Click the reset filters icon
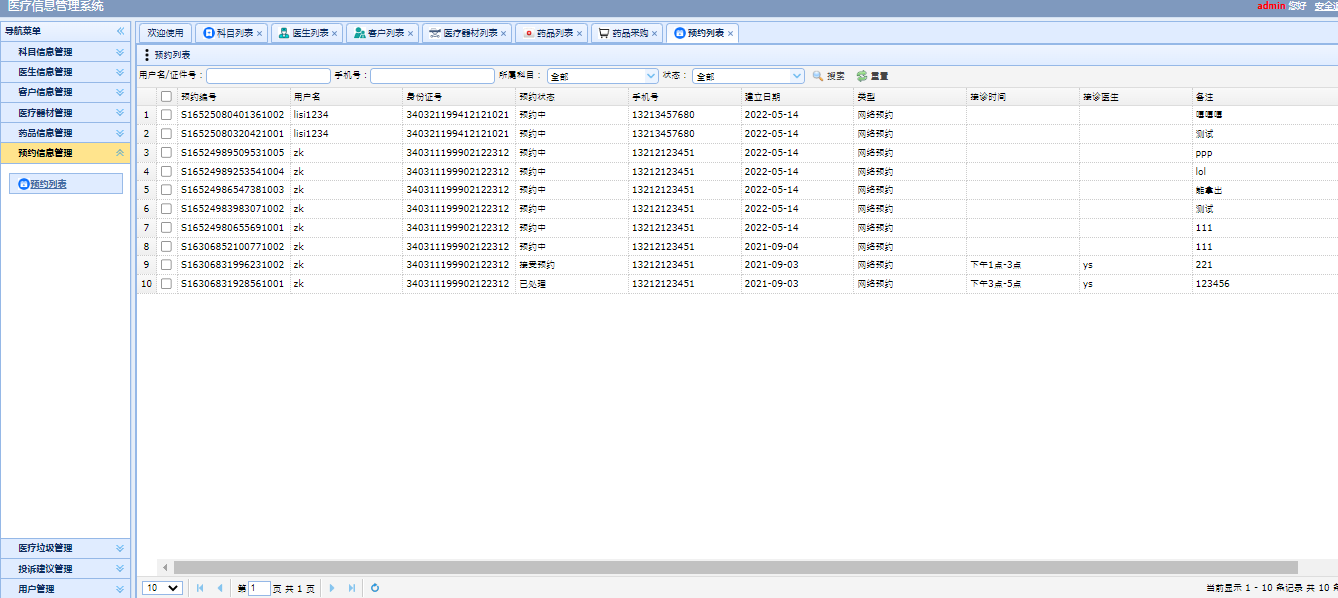Image resolution: width=1338 pixels, height=598 pixels. (x=861, y=76)
